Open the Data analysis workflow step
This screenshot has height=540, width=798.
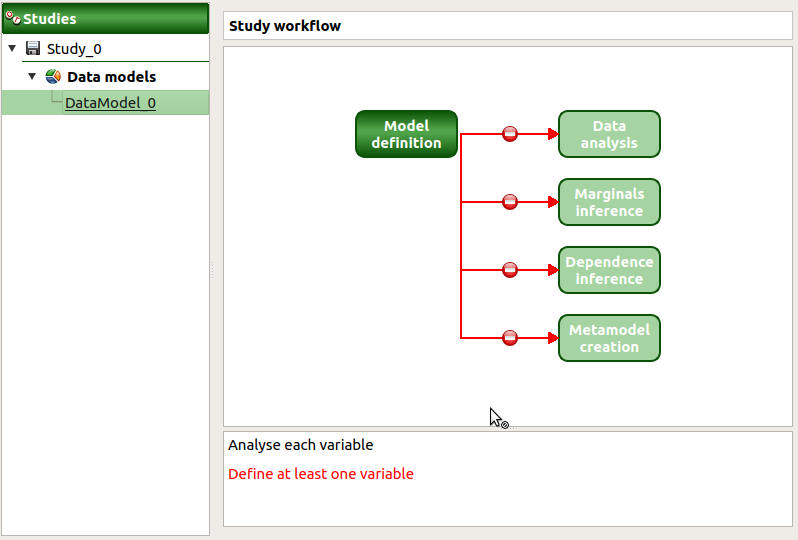609,134
